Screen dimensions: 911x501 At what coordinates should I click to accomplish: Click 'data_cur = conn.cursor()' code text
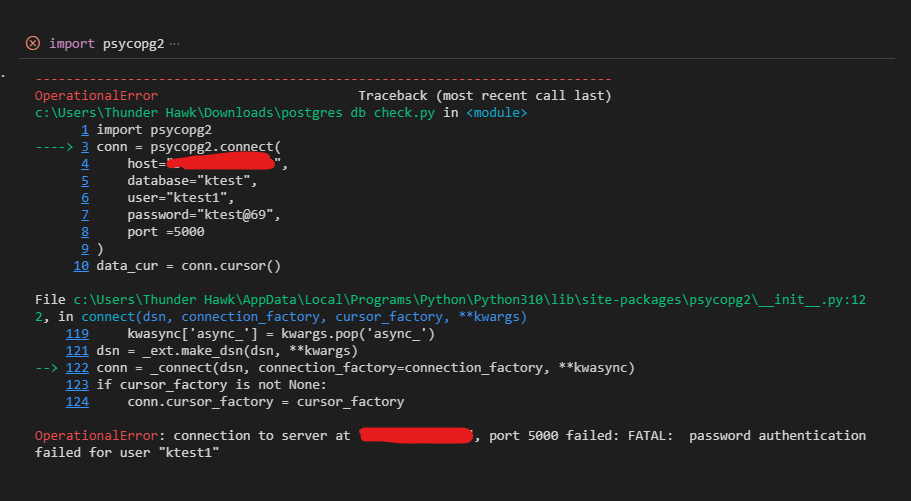(x=189, y=266)
